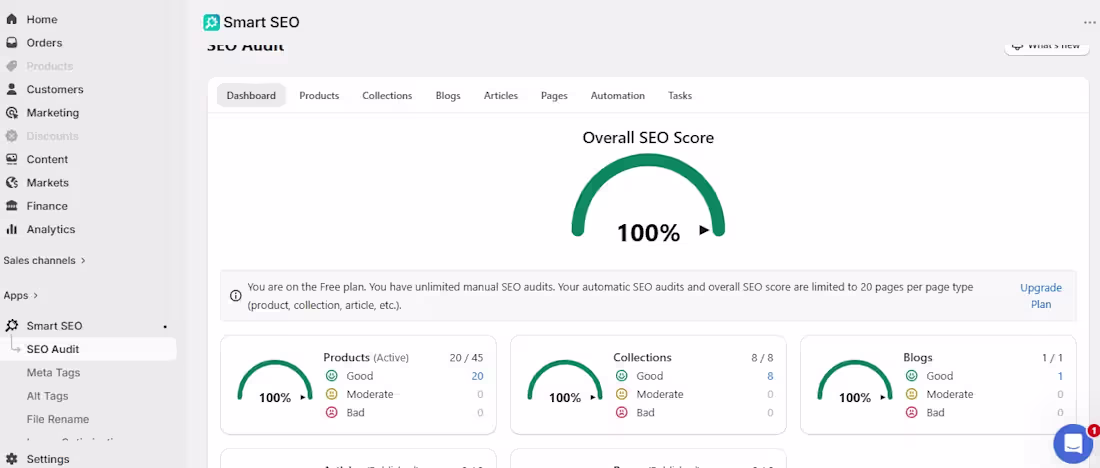Open Analytics

tap(51, 229)
